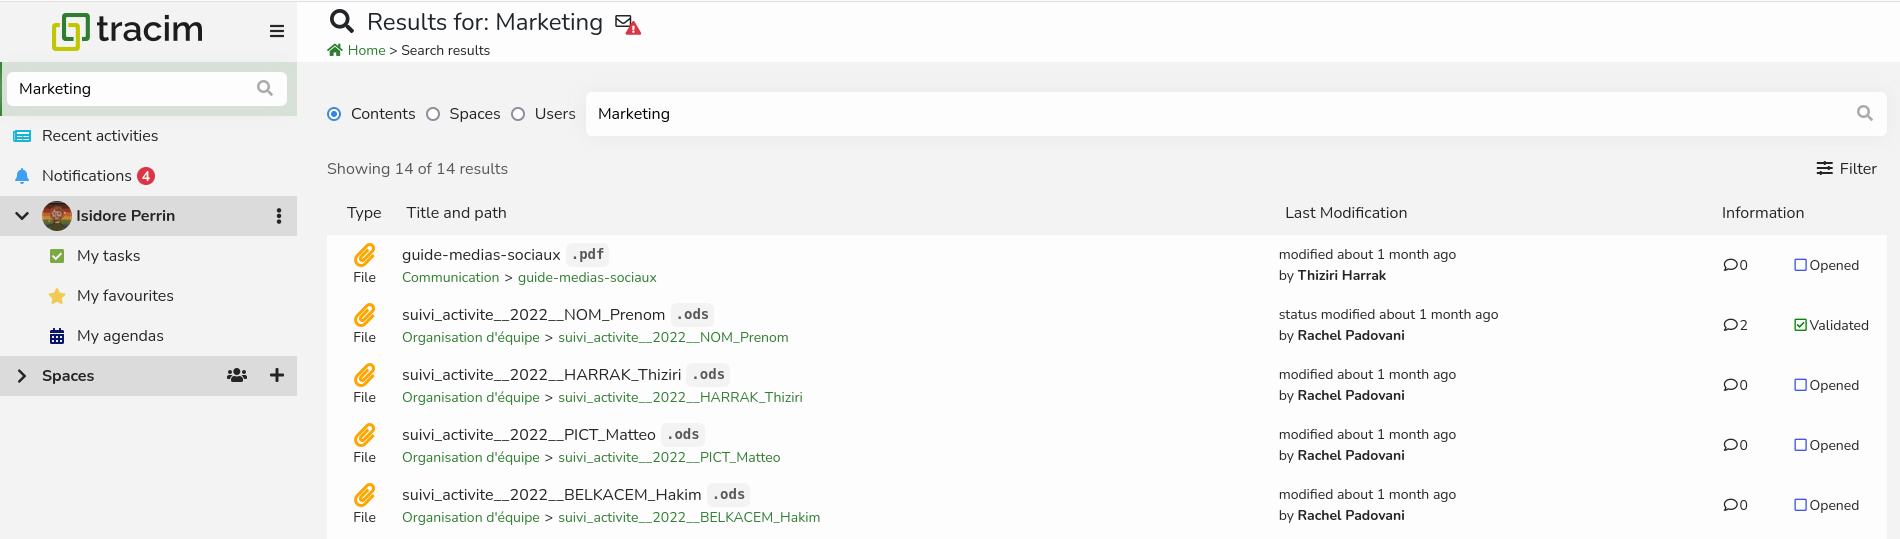
Task: Select the Contents radio button
Action: 334,114
